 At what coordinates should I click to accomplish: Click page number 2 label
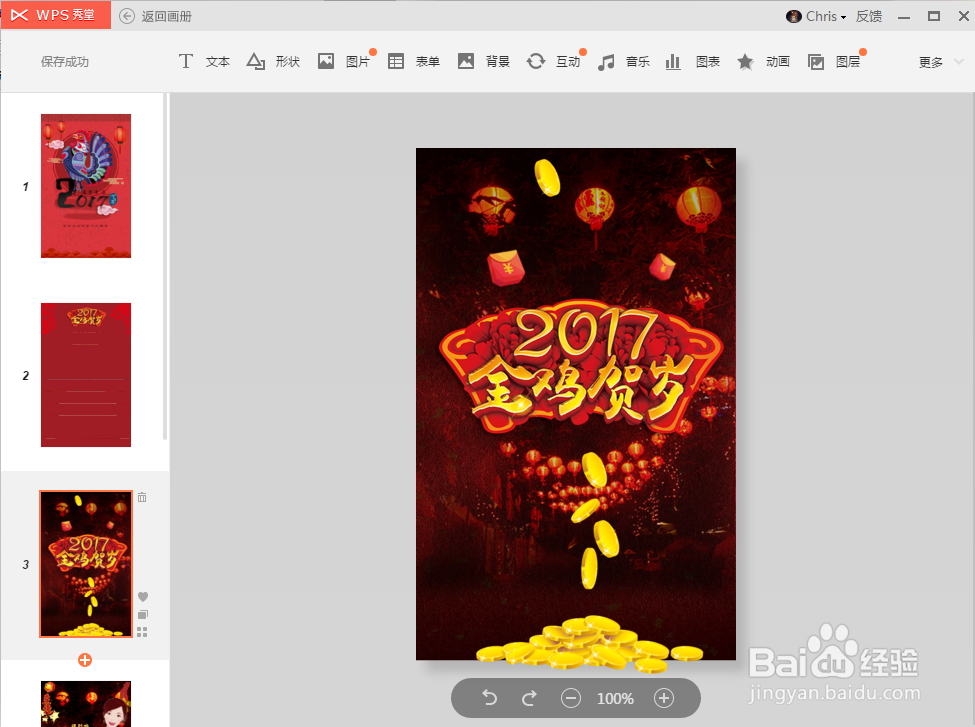(25, 376)
